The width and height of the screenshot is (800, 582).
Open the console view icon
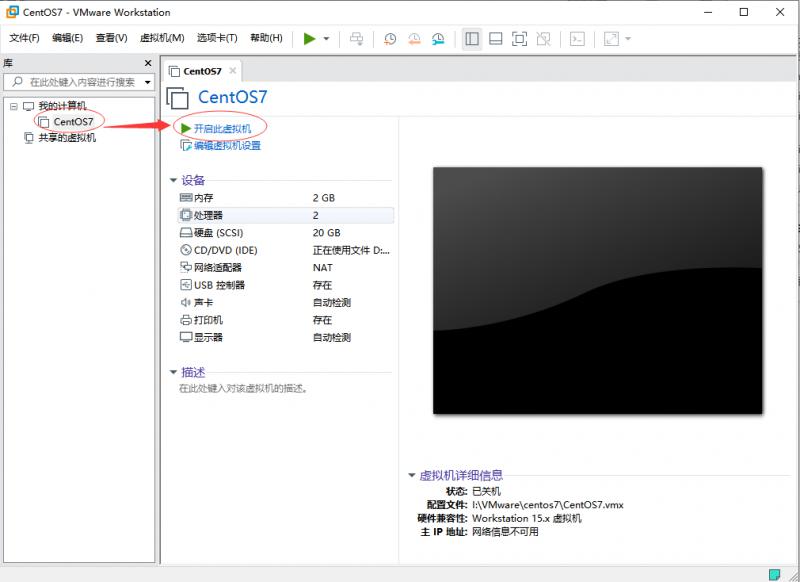pyautogui.click(x=577, y=39)
